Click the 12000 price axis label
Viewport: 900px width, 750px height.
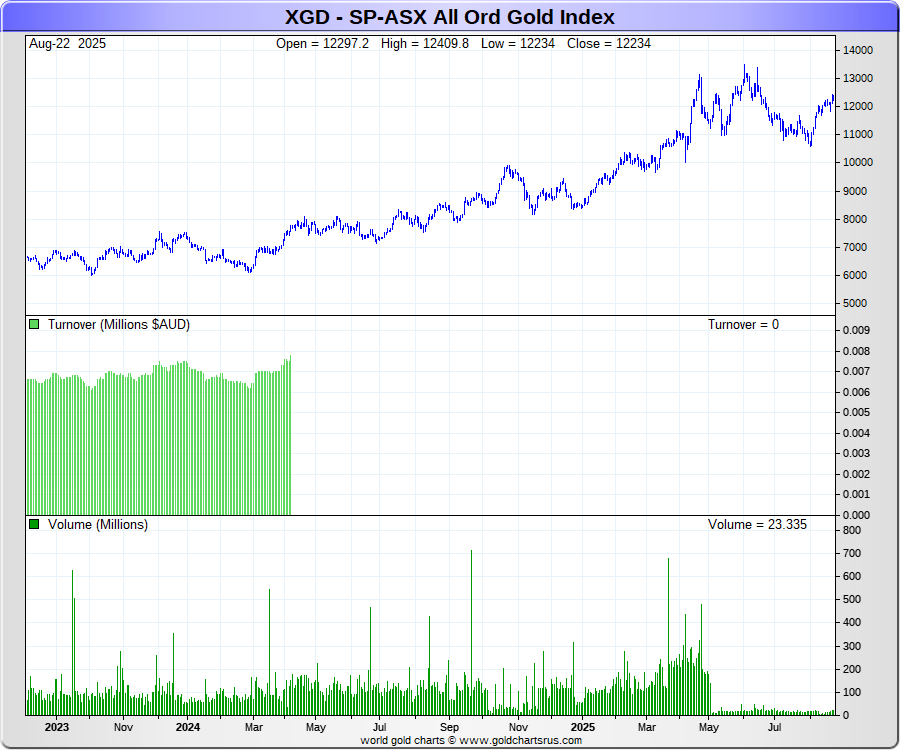pyautogui.click(x=858, y=107)
